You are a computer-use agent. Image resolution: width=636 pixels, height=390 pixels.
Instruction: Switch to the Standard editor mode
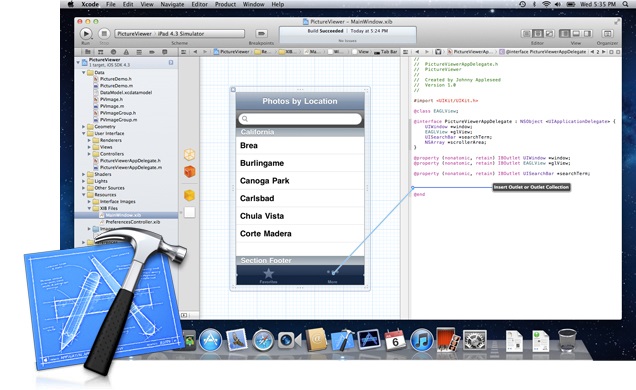(526, 34)
